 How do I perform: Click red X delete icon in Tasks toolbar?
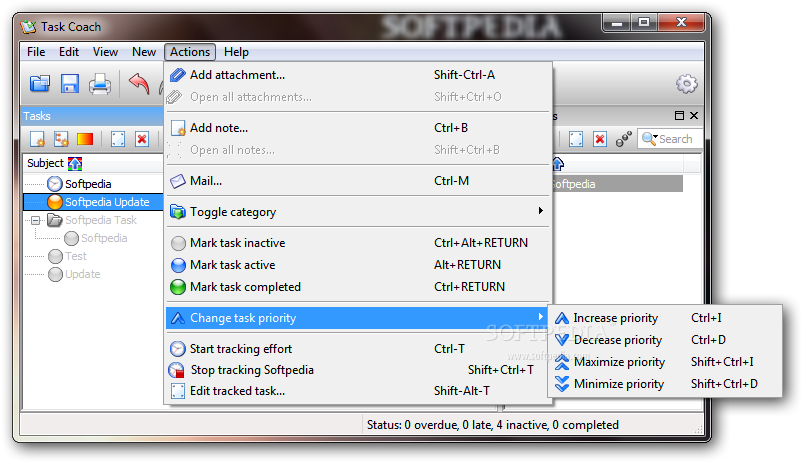(x=142, y=139)
